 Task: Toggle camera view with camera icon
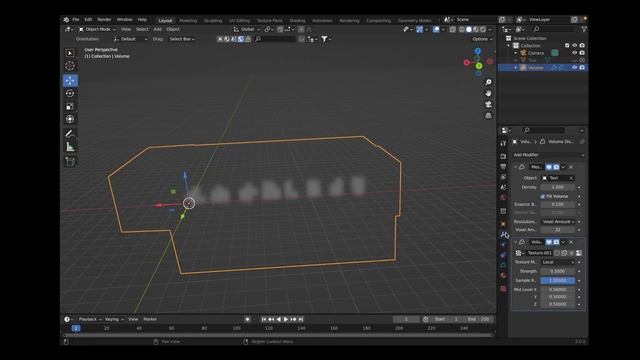pyautogui.click(x=488, y=104)
